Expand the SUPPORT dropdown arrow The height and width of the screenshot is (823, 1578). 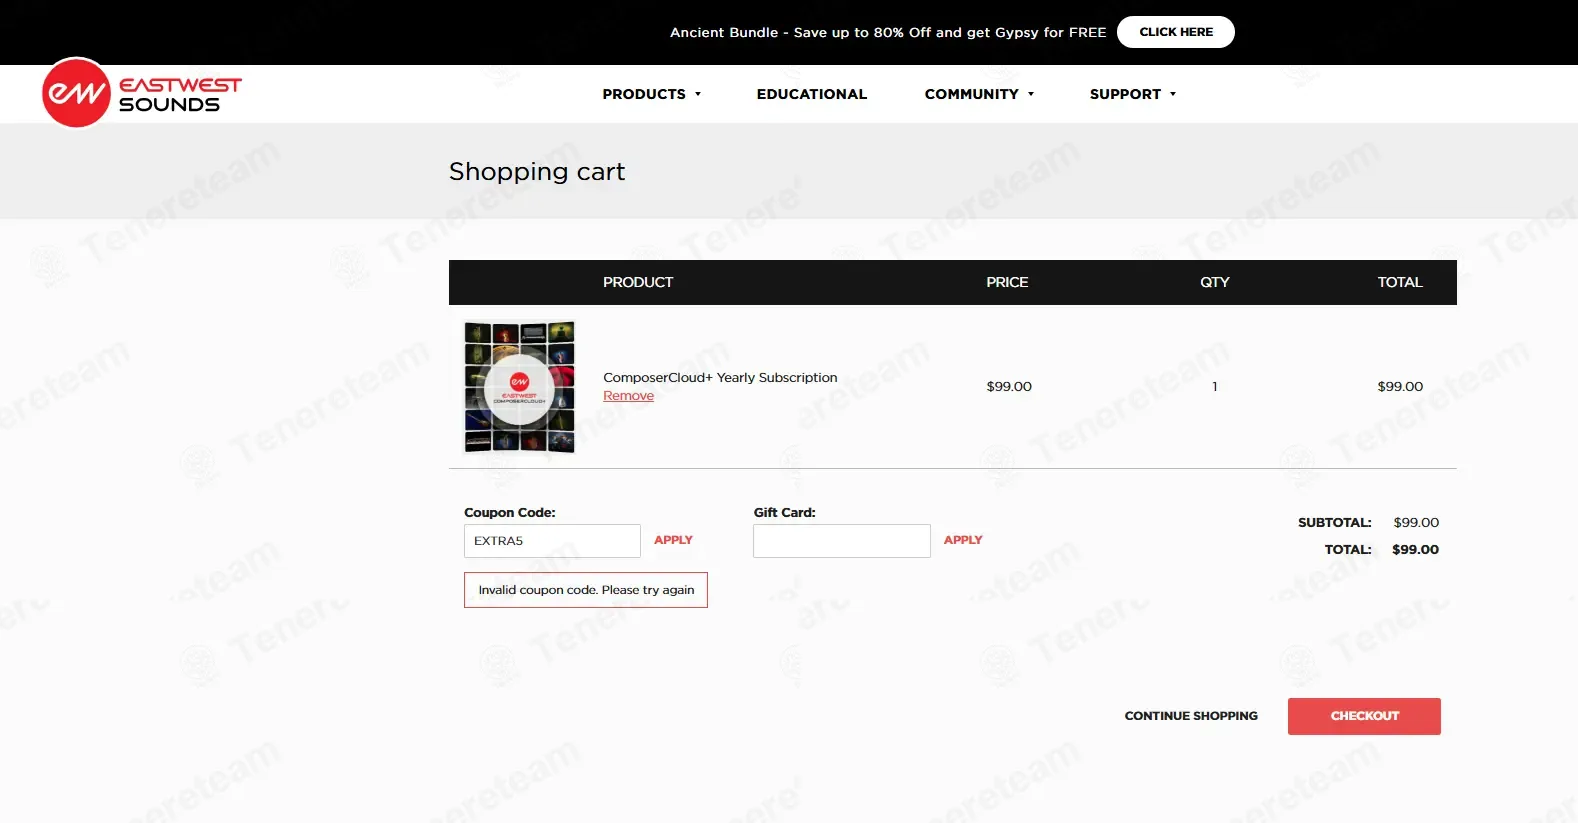pyautogui.click(x=1173, y=94)
